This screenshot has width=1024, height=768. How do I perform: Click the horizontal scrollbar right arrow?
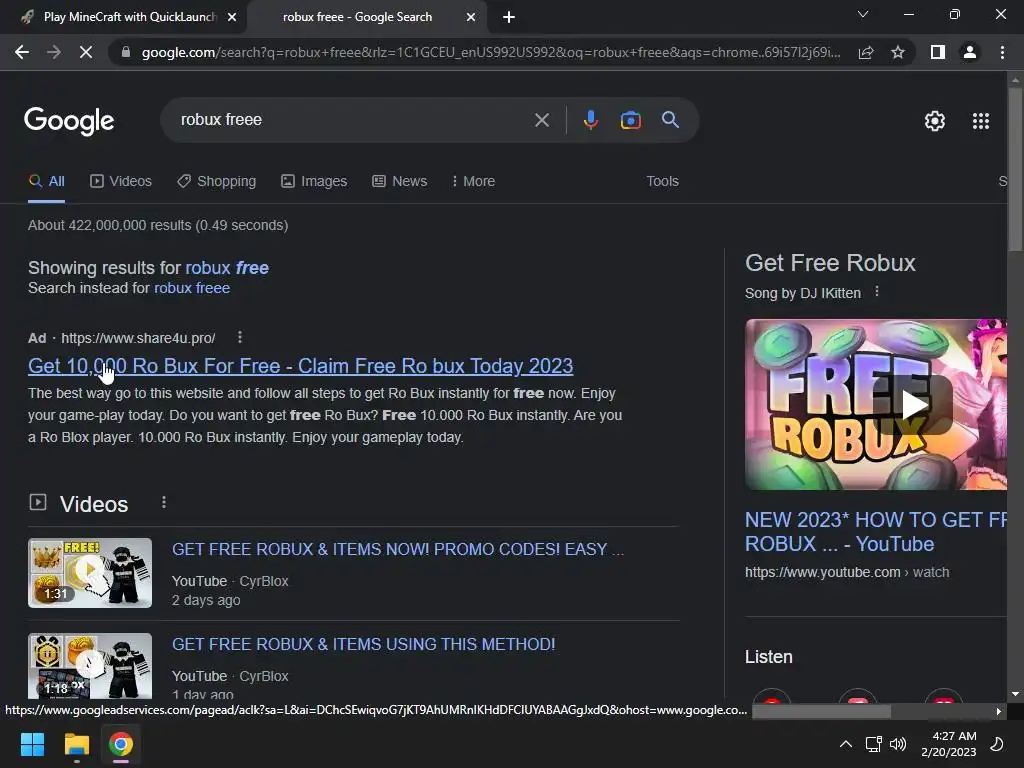pyautogui.click(x=999, y=711)
